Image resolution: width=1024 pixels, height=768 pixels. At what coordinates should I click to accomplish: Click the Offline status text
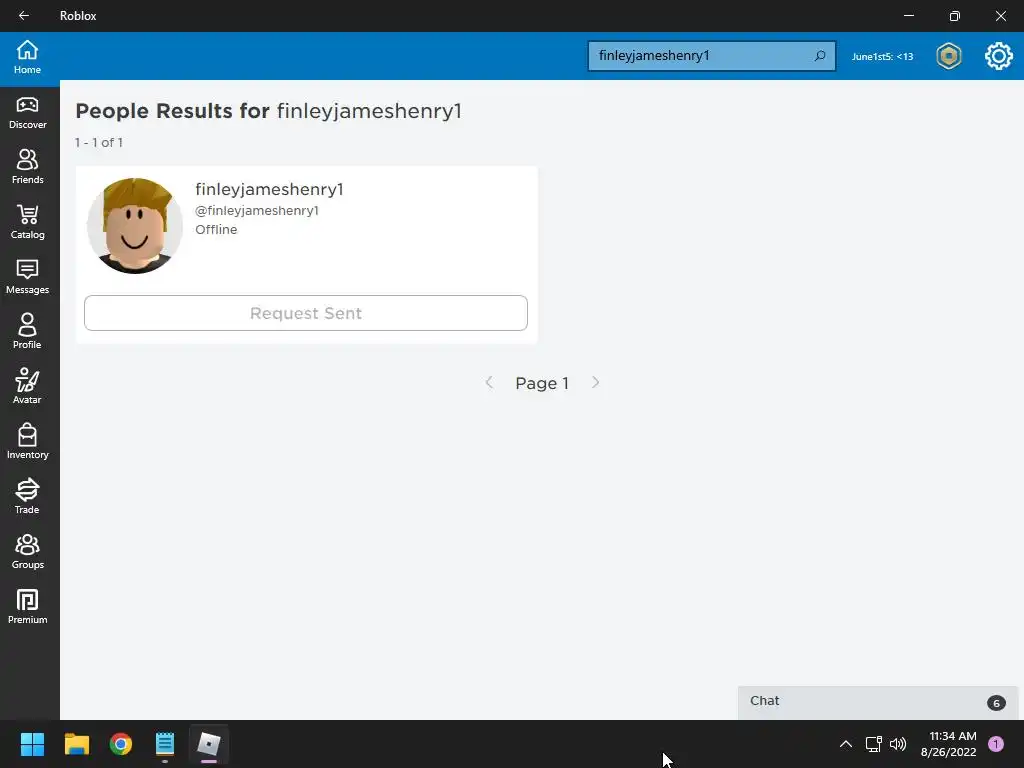(x=216, y=229)
